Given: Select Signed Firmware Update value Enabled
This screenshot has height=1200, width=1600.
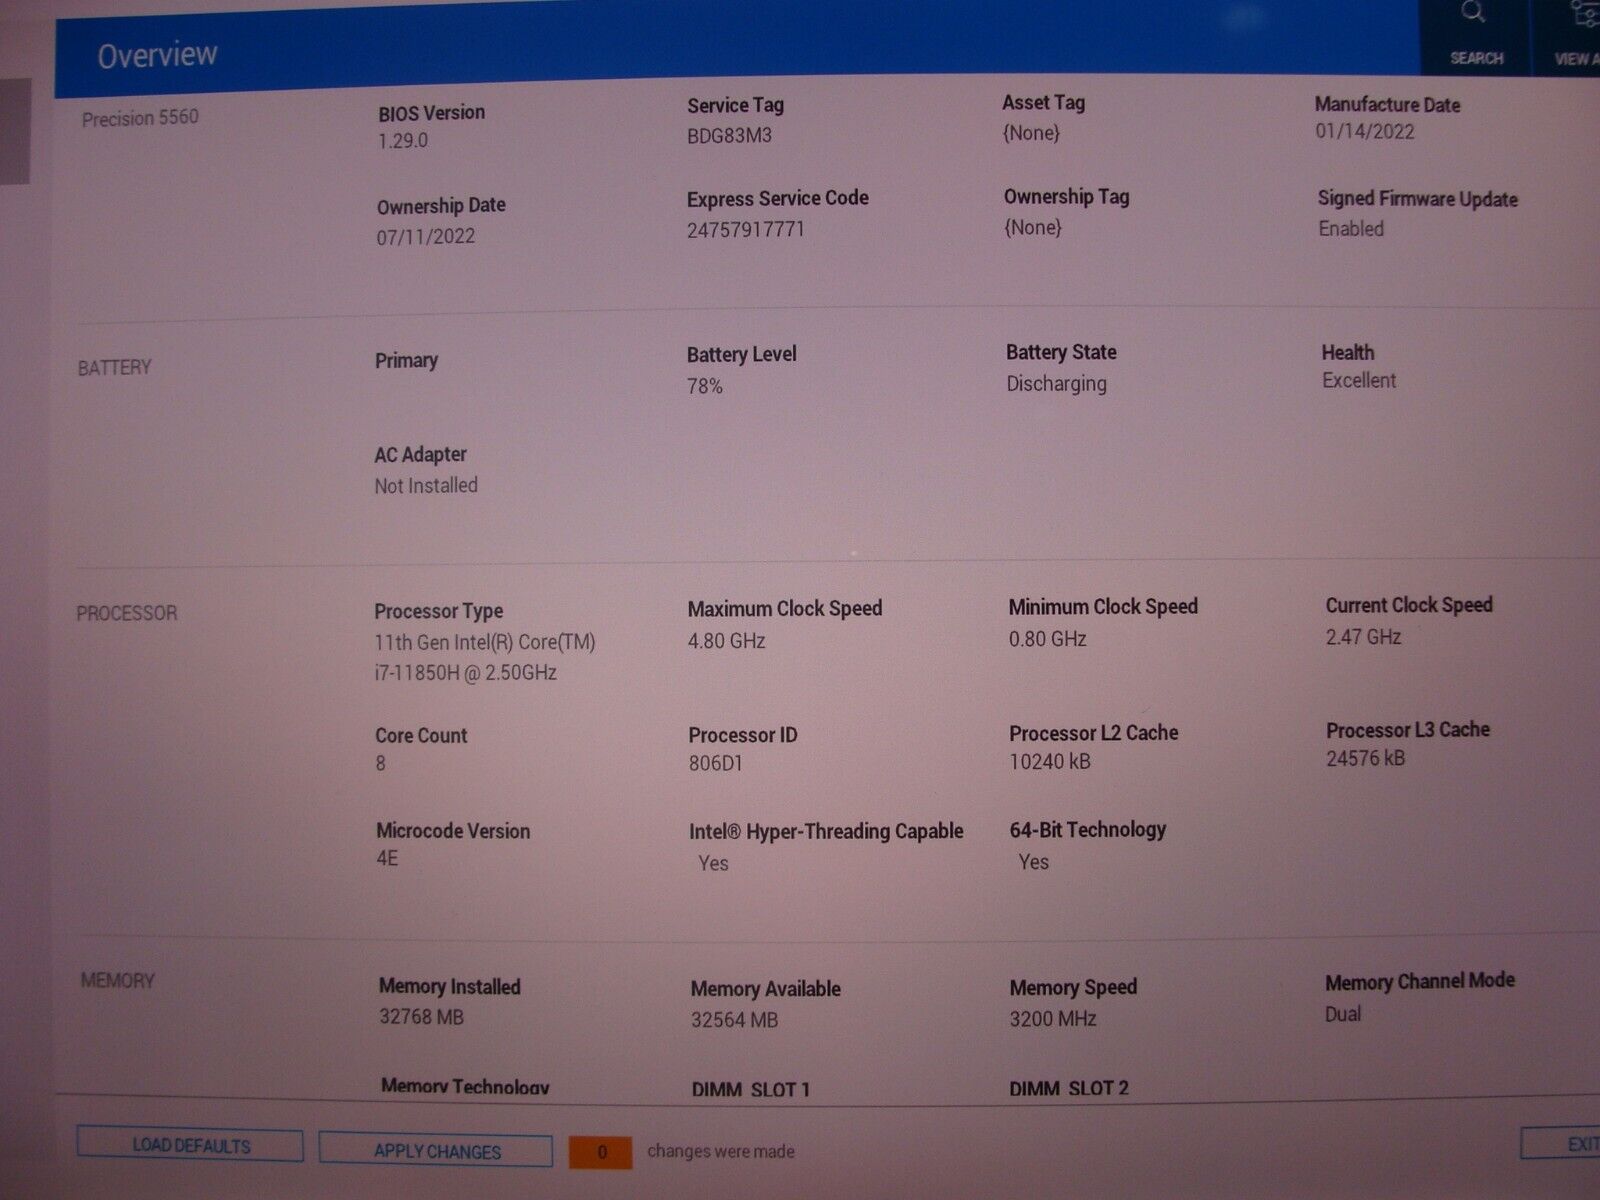Looking at the screenshot, I should coord(1351,228).
